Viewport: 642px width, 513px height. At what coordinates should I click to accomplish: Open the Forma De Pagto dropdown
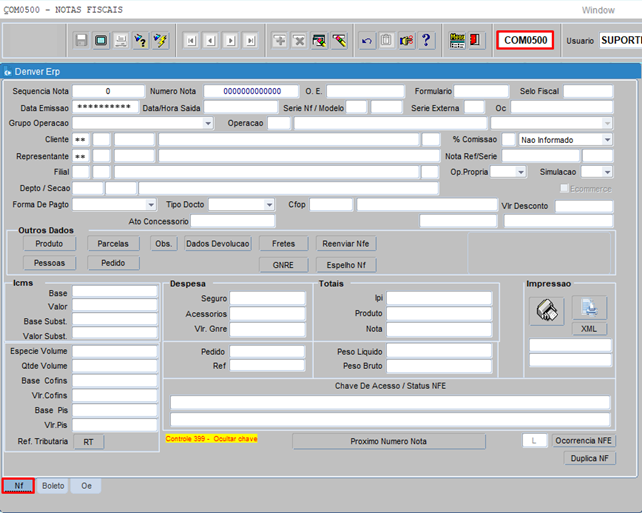click(x=151, y=205)
